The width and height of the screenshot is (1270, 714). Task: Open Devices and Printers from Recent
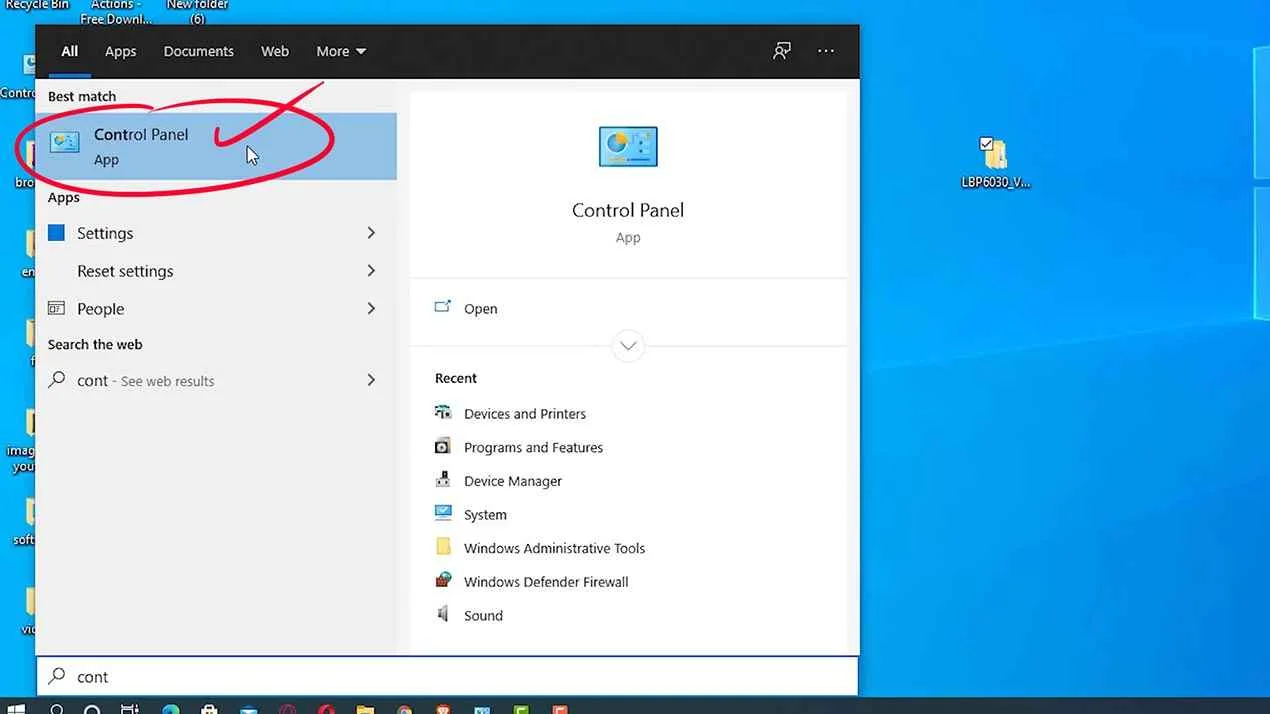tap(525, 414)
